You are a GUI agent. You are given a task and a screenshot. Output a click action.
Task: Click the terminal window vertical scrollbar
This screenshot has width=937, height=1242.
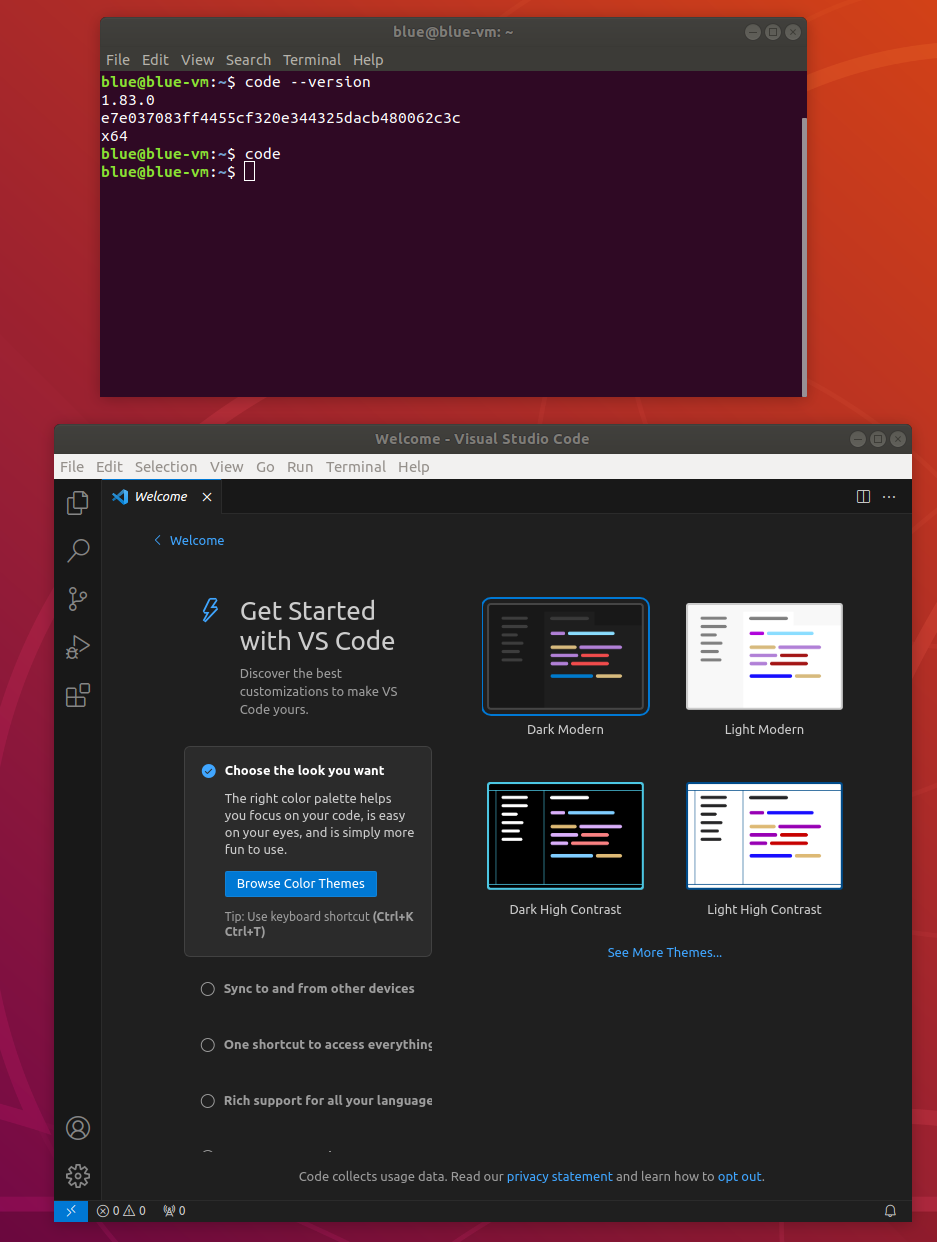click(803, 256)
